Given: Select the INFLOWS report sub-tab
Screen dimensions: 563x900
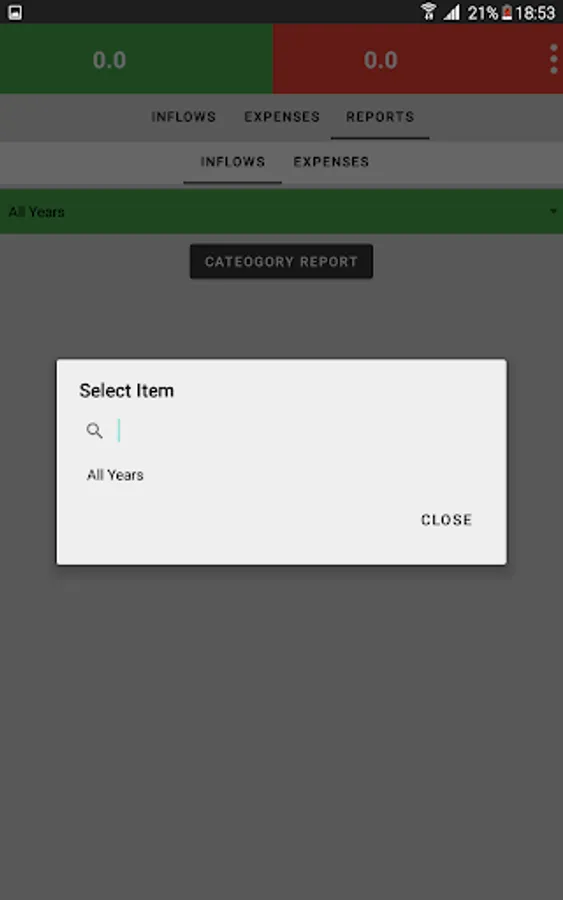Looking at the screenshot, I should (x=232, y=162).
